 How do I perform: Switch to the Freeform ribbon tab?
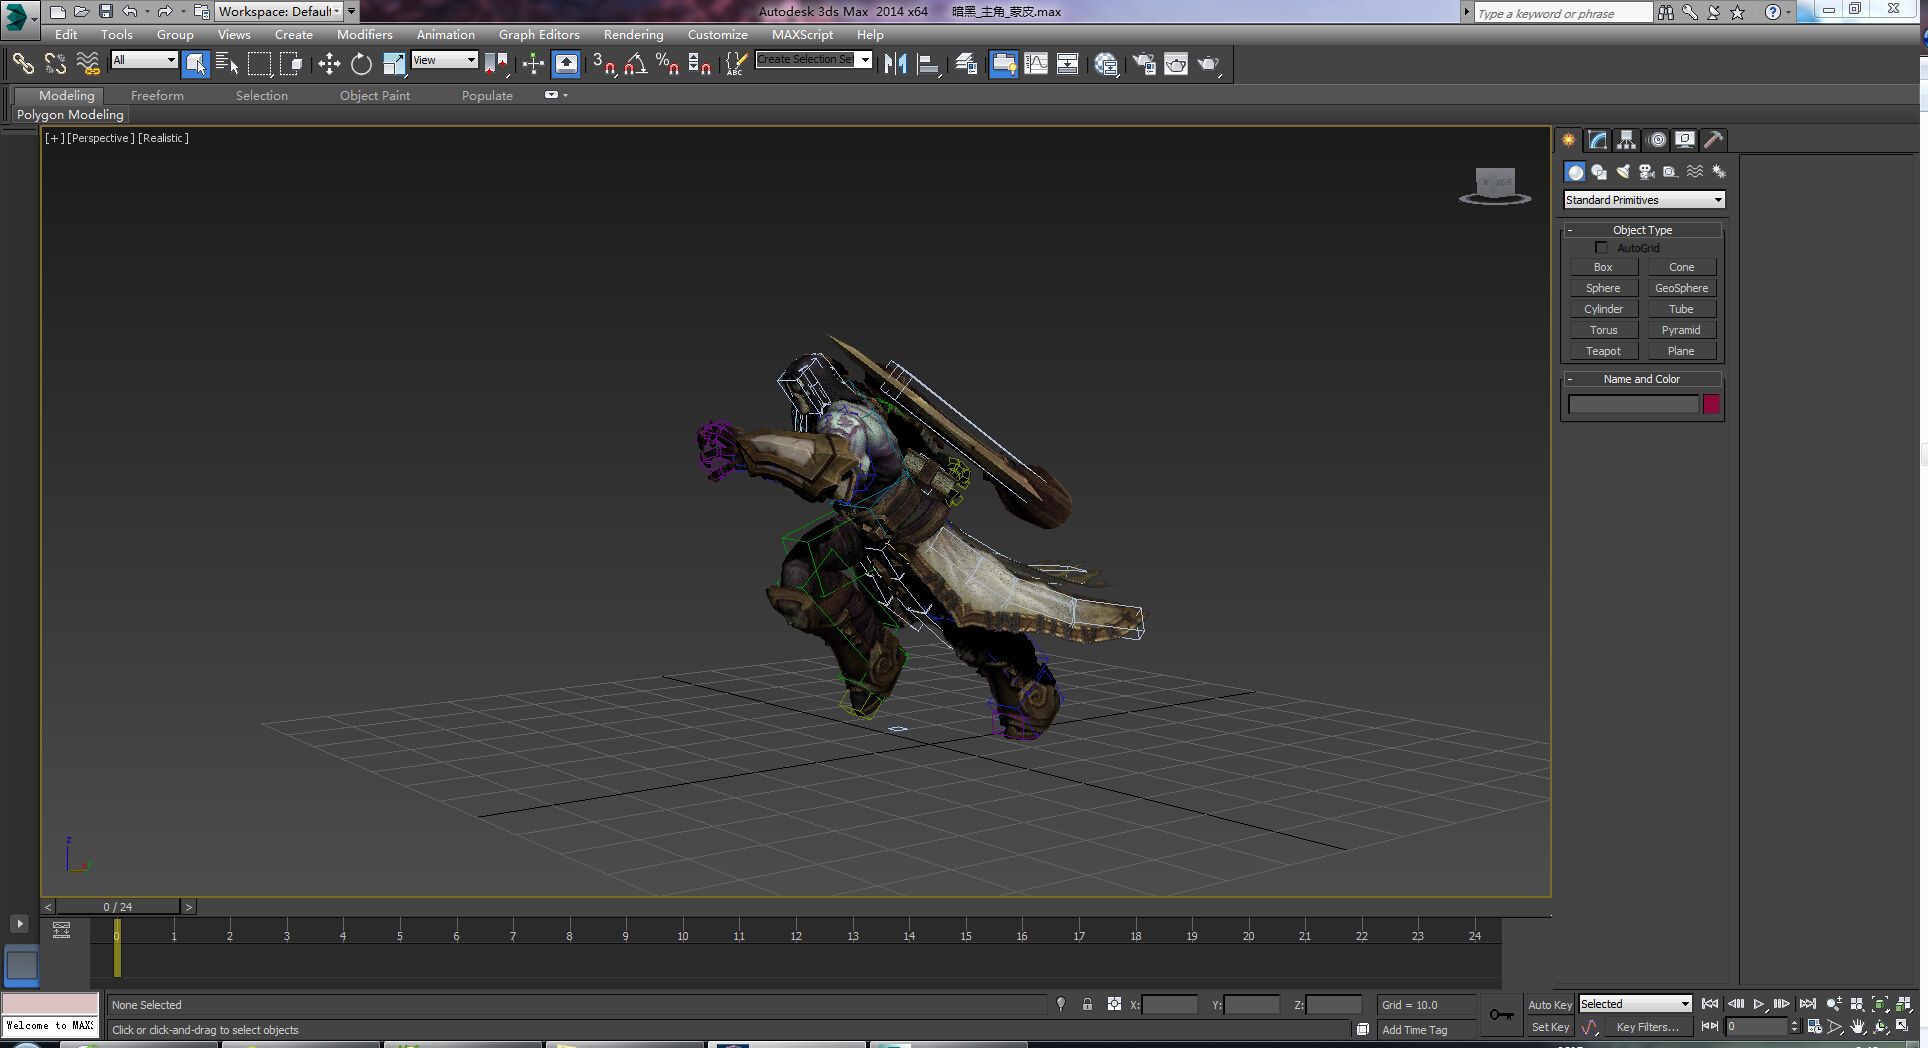point(157,95)
